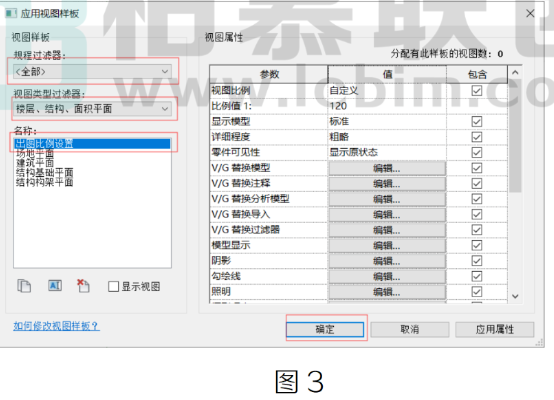The height and width of the screenshot is (400, 554).
Task: Click 编辑 button for V/G 替换注释
Action: tap(387, 184)
